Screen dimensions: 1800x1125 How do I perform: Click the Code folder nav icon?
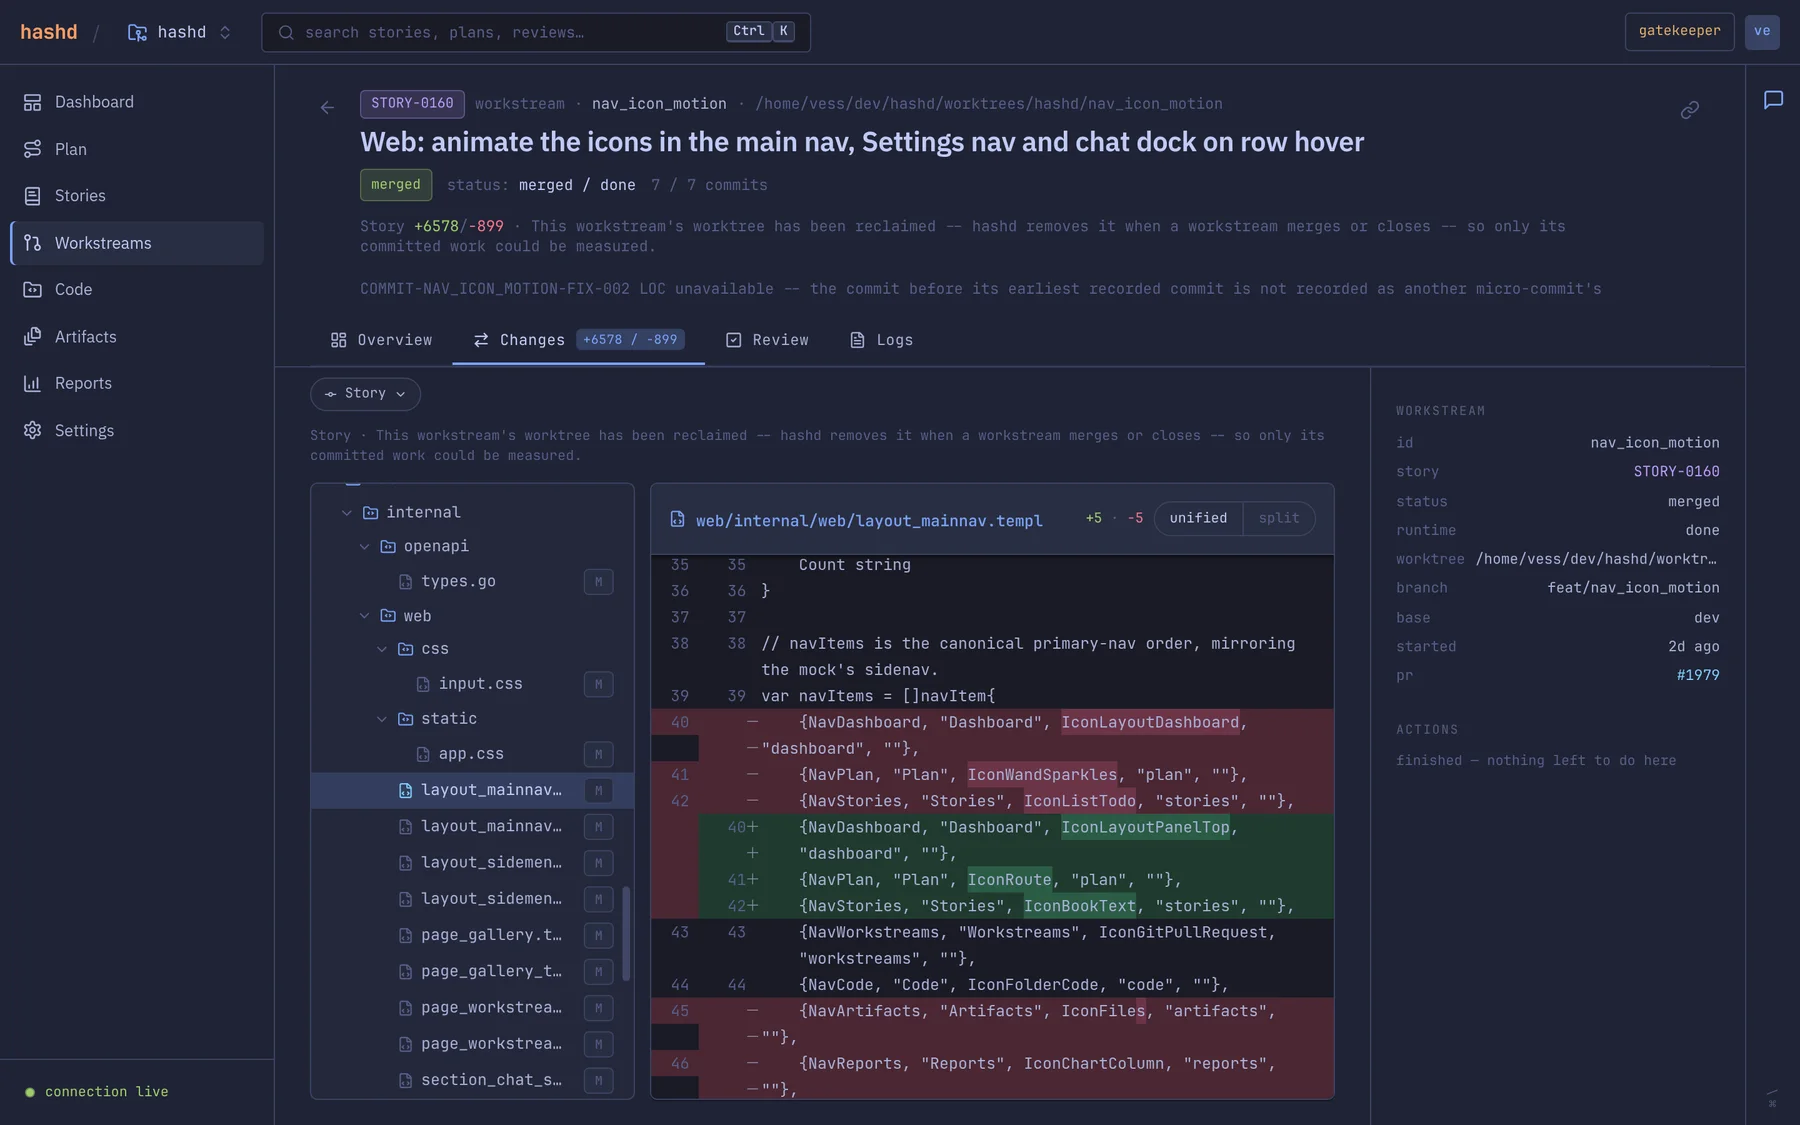tap(33, 290)
